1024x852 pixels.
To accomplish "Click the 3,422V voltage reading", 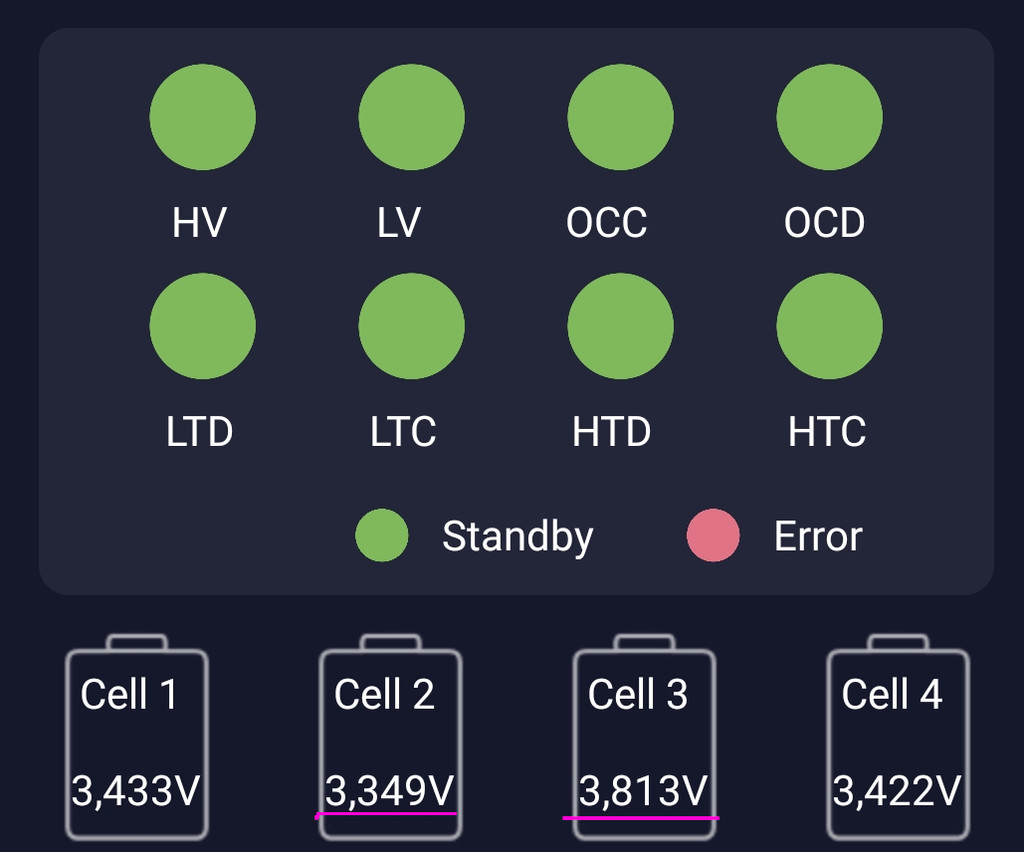I will coord(897,791).
